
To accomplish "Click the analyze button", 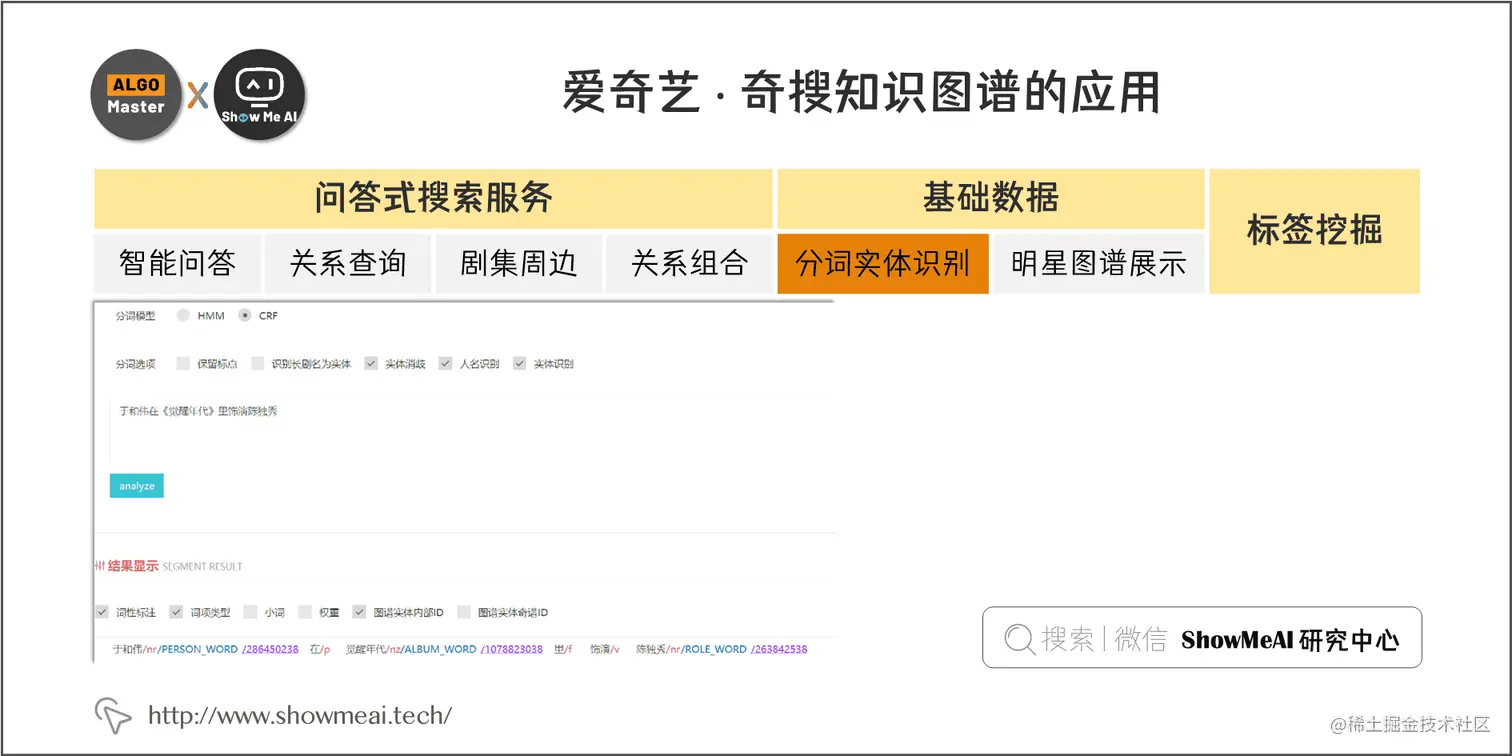I will click(136, 485).
